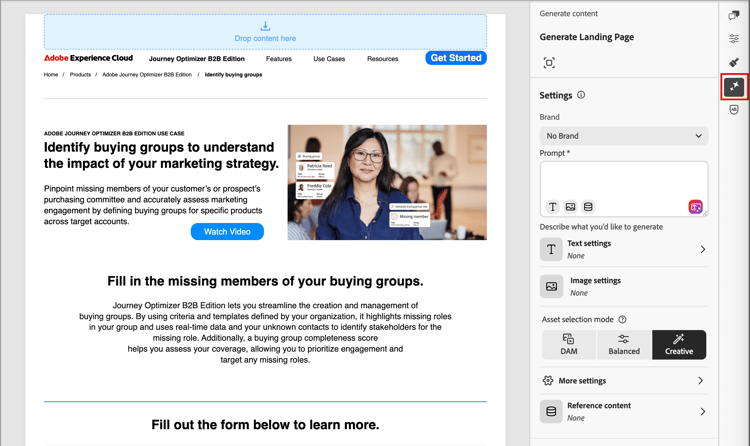Click the Asset selection mode help icon
Image resolution: width=750 pixels, height=446 pixels.
point(622,319)
